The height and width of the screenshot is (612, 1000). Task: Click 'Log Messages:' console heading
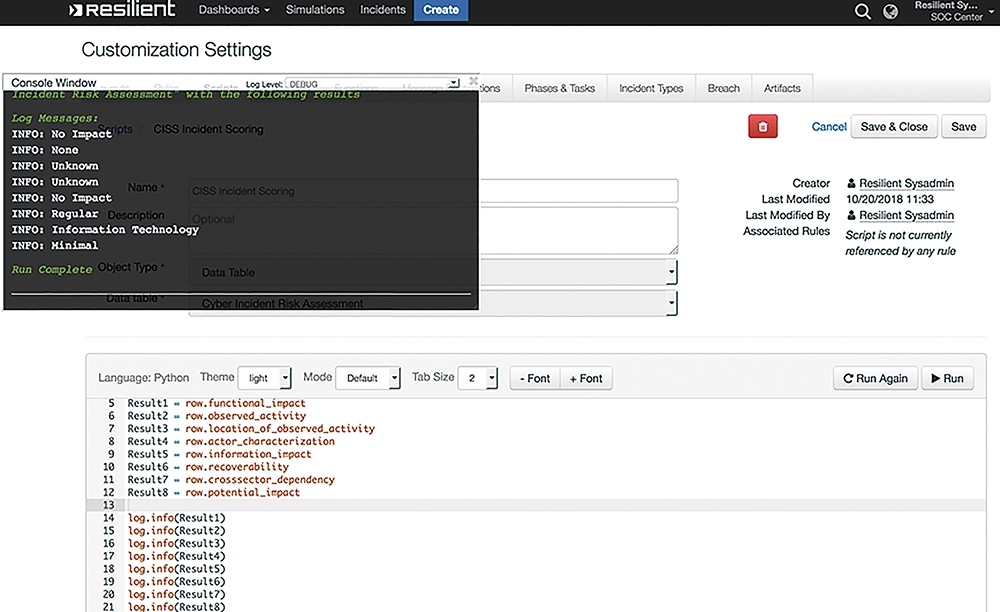[55, 118]
